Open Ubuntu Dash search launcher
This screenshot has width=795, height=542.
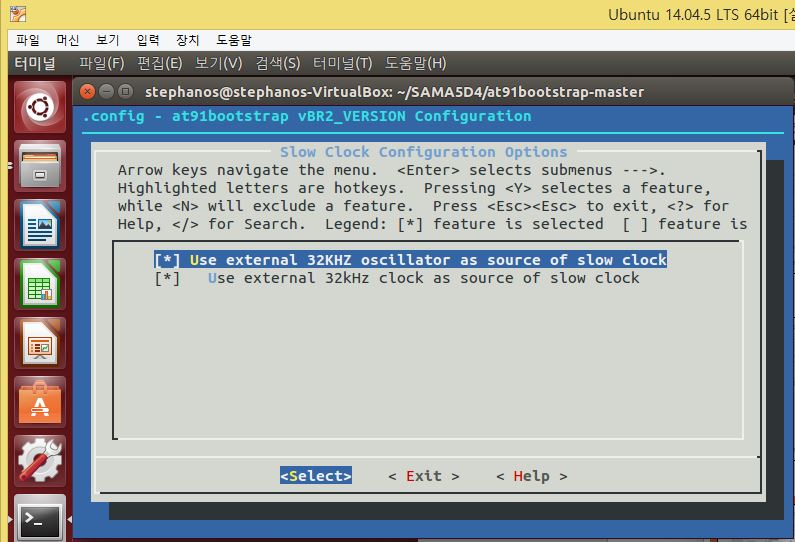click(x=40, y=107)
